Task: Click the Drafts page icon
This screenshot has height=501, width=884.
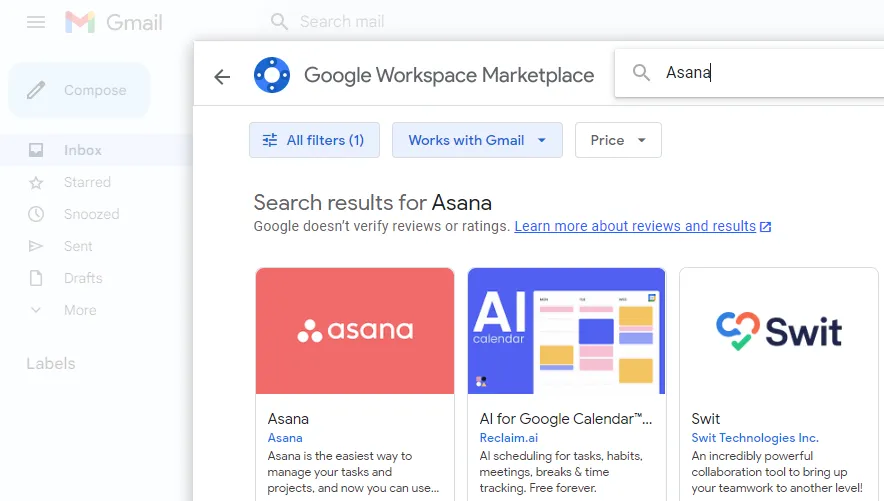Action: click(x=36, y=278)
